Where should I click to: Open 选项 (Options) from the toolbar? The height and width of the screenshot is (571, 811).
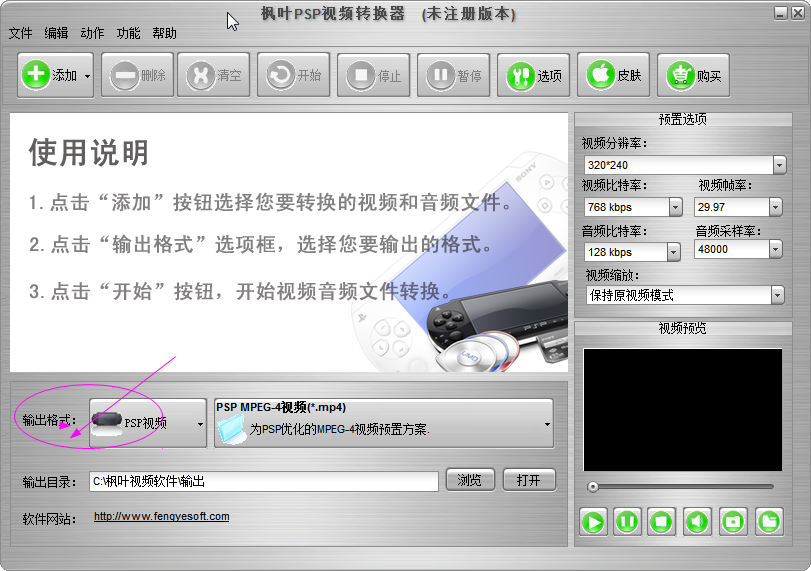click(x=533, y=76)
